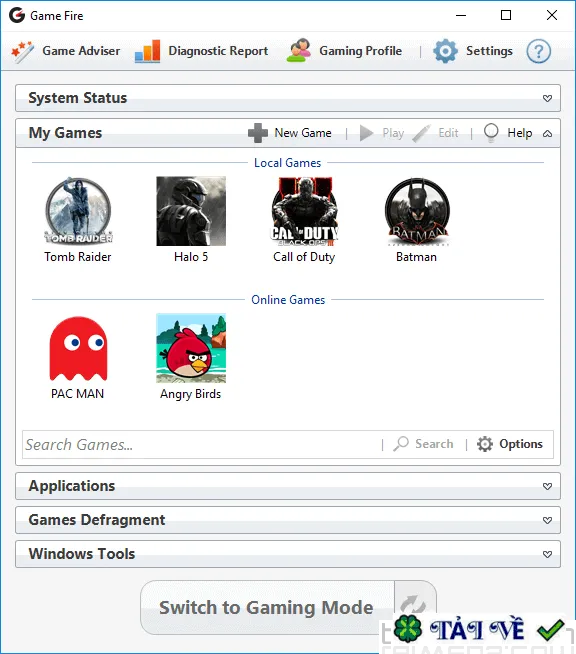576x654 pixels.
Task: Minimize the Game Fire window
Action: coord(461,15)
